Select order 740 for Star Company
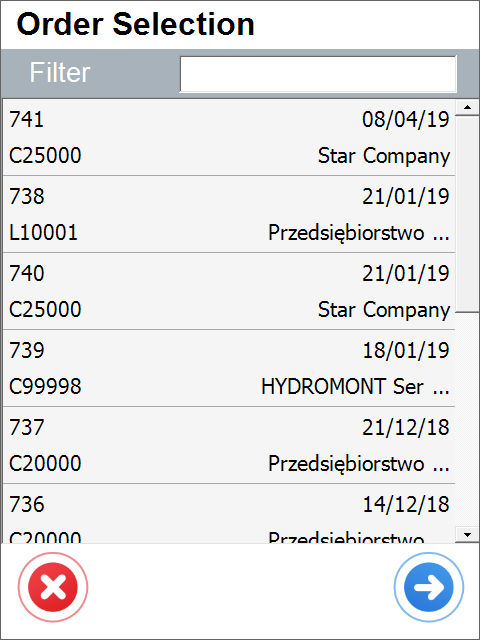 click(229, 291)
